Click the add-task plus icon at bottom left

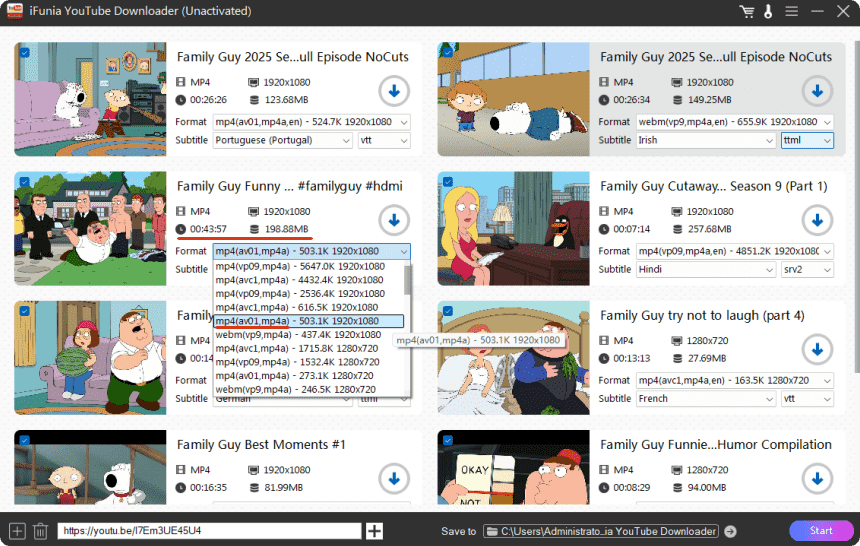pyautogui.click(x=16, y=531)
